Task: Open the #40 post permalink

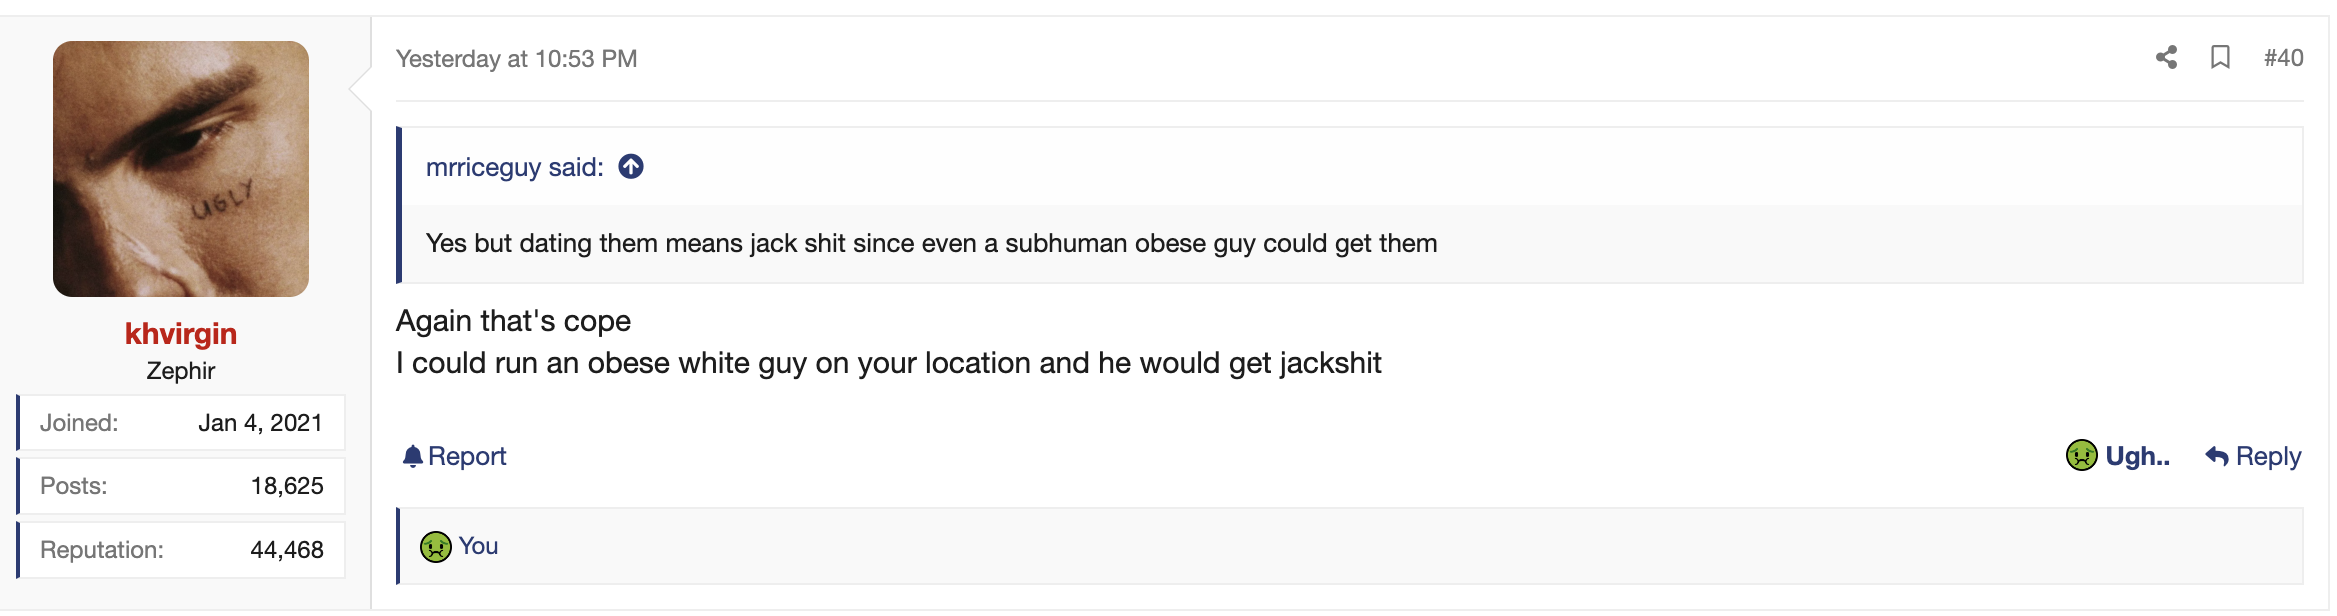Action: click(x=2283, y=58)
